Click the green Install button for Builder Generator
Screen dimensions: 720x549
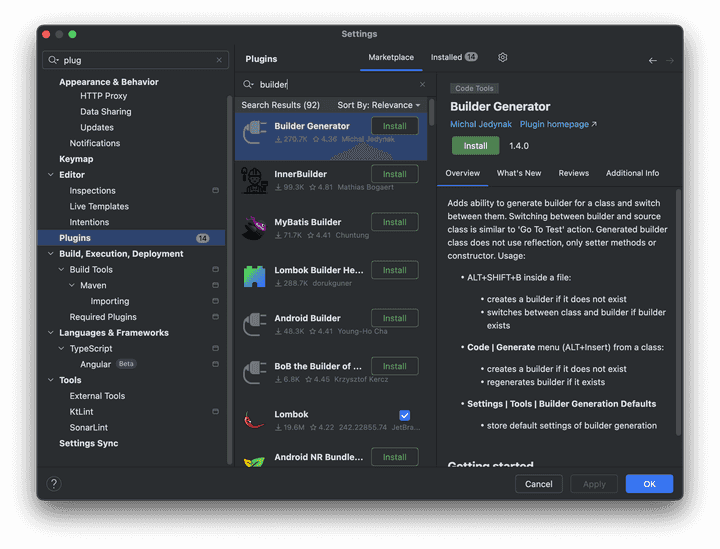[x=475, y=146]
